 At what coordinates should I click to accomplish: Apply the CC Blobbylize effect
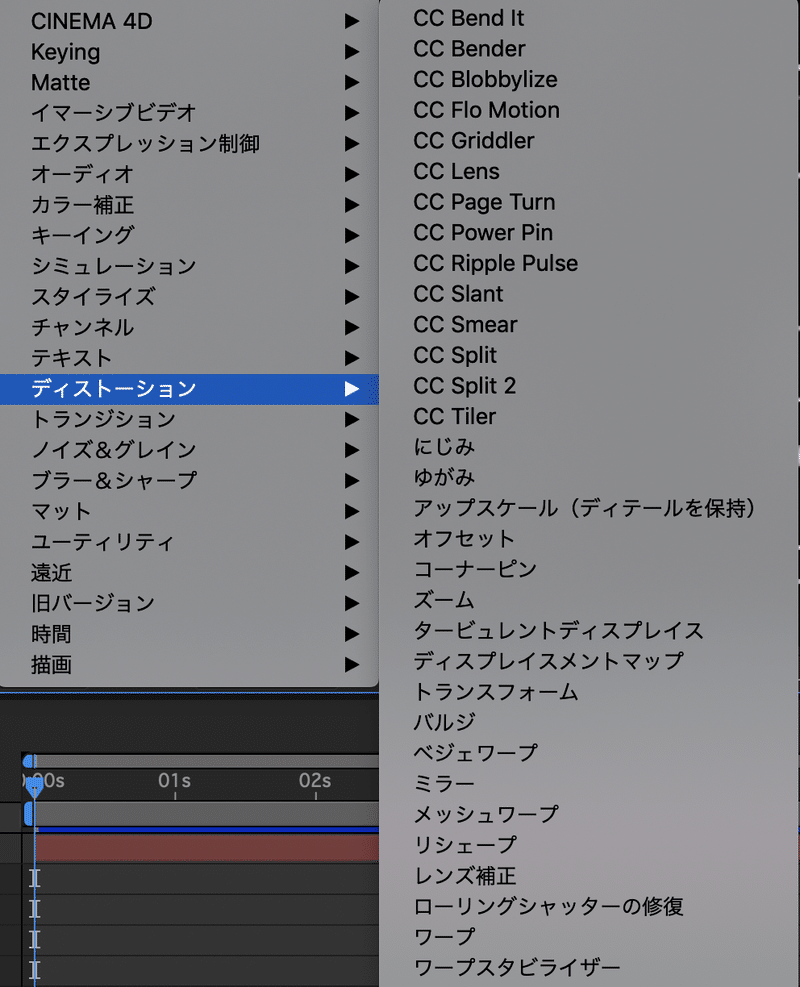589,79
